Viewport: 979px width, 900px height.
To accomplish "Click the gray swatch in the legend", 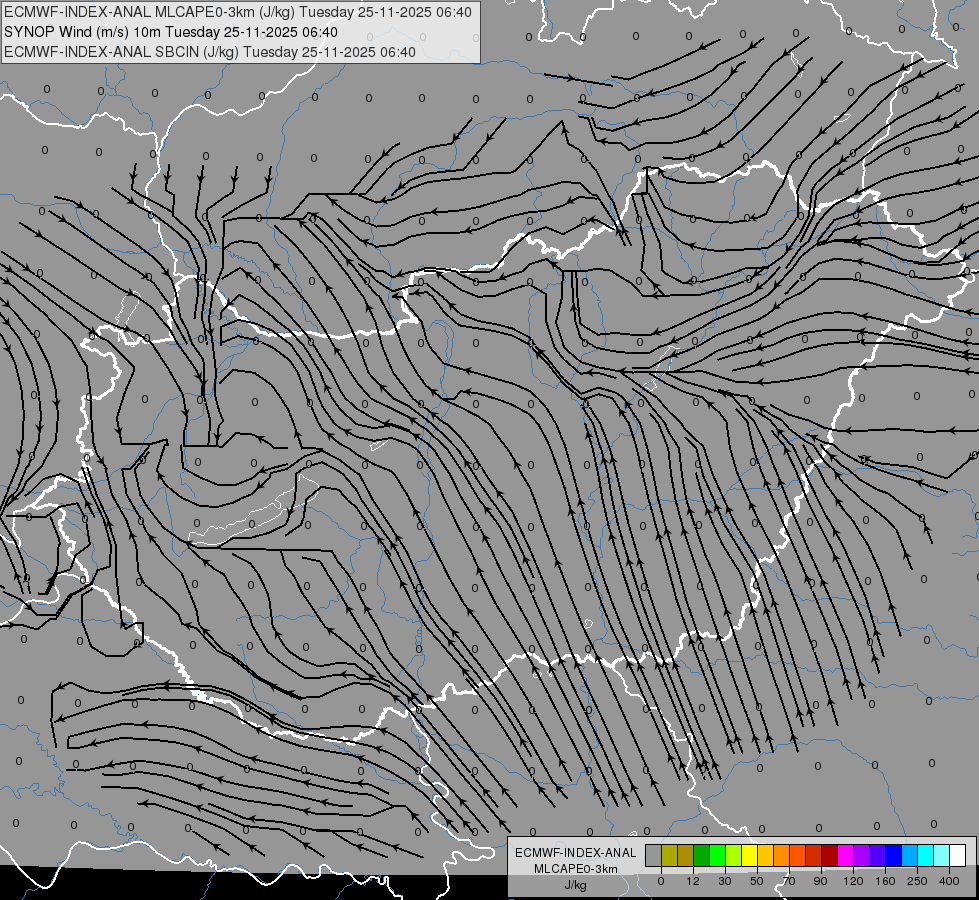I will tap(653, 855).
